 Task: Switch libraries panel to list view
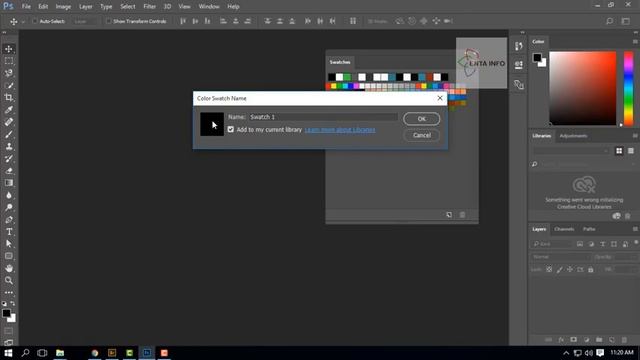[x=631, y=151]
